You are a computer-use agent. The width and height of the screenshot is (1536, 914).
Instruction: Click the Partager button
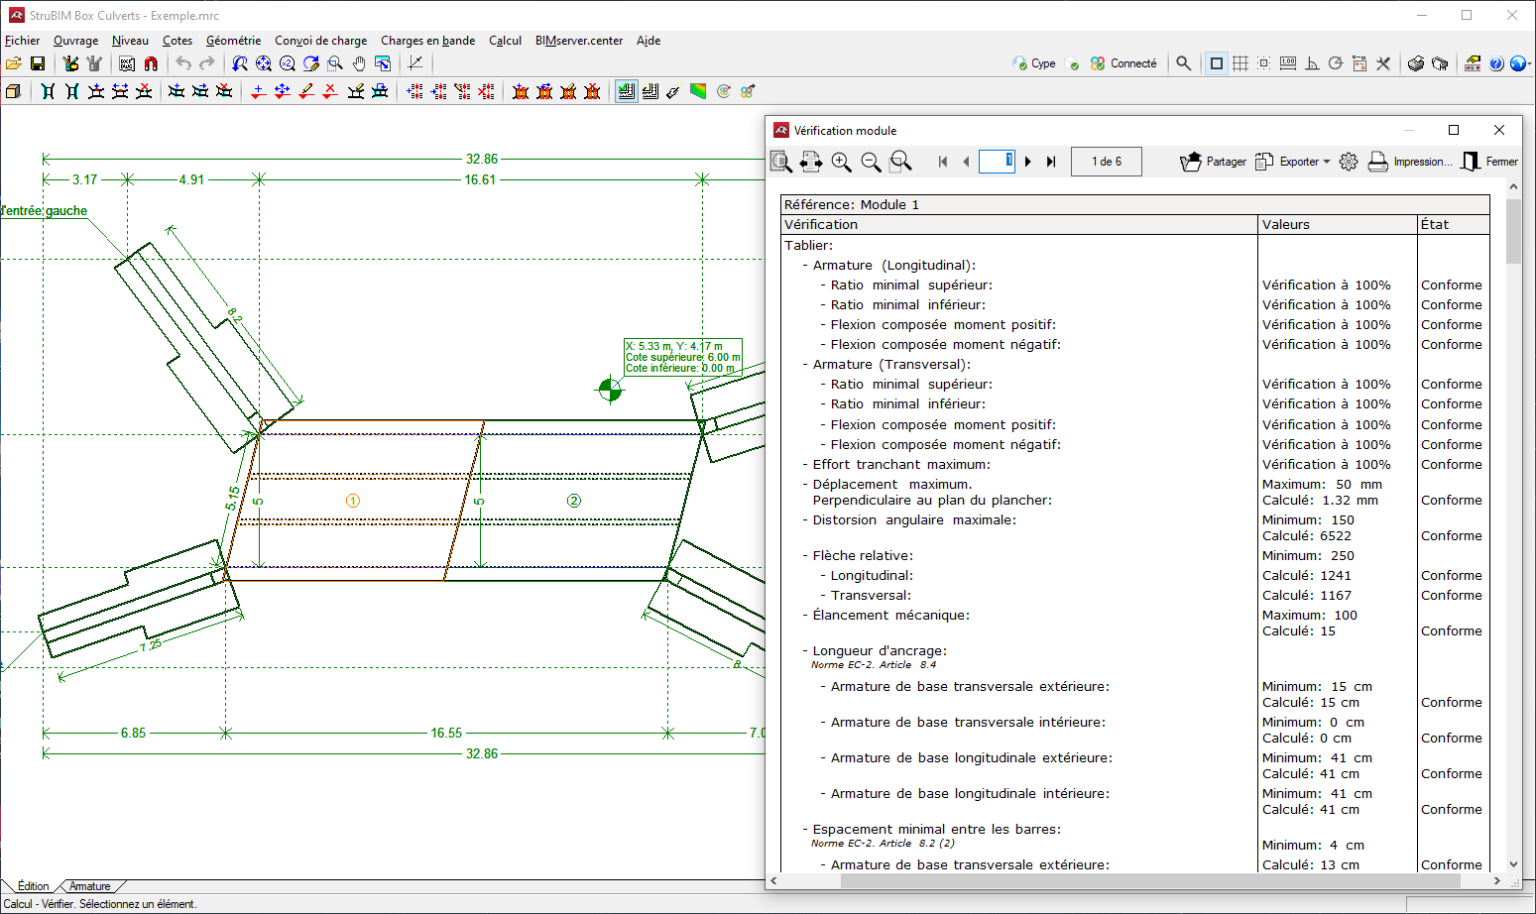coord(1213,161)
